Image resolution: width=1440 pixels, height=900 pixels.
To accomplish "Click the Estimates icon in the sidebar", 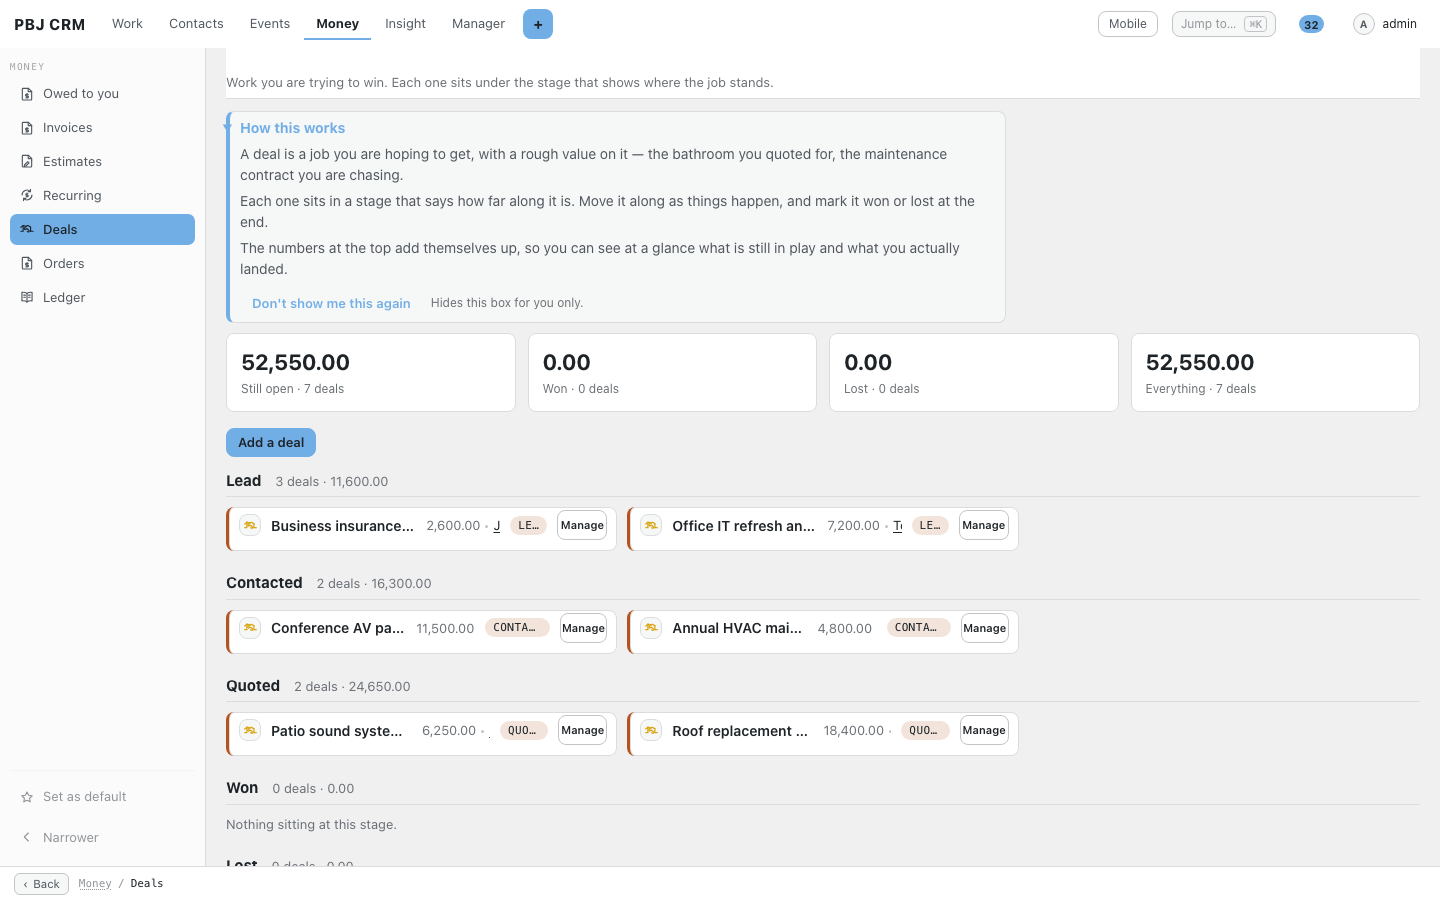I will click(x=27, y=162).
